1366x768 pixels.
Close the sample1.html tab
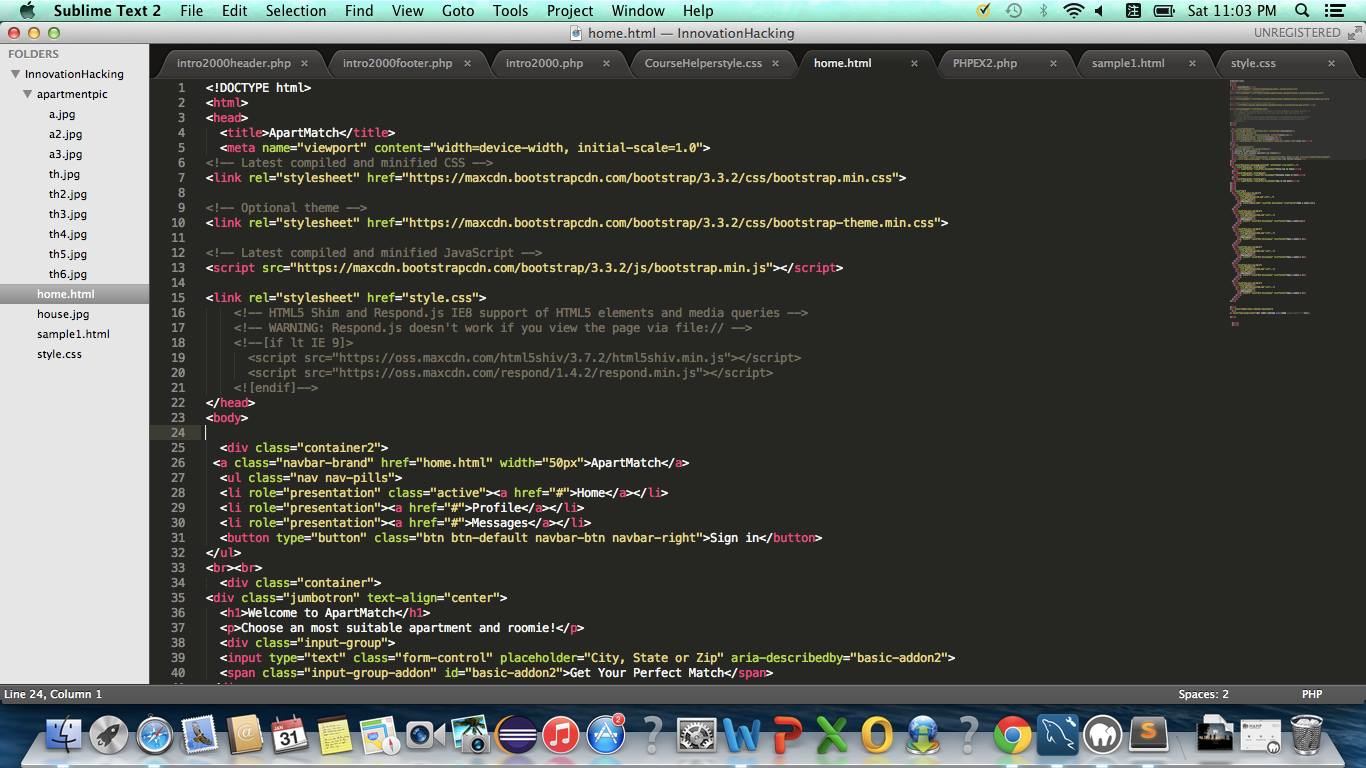pyautogui.click(x=1192, y=63)
